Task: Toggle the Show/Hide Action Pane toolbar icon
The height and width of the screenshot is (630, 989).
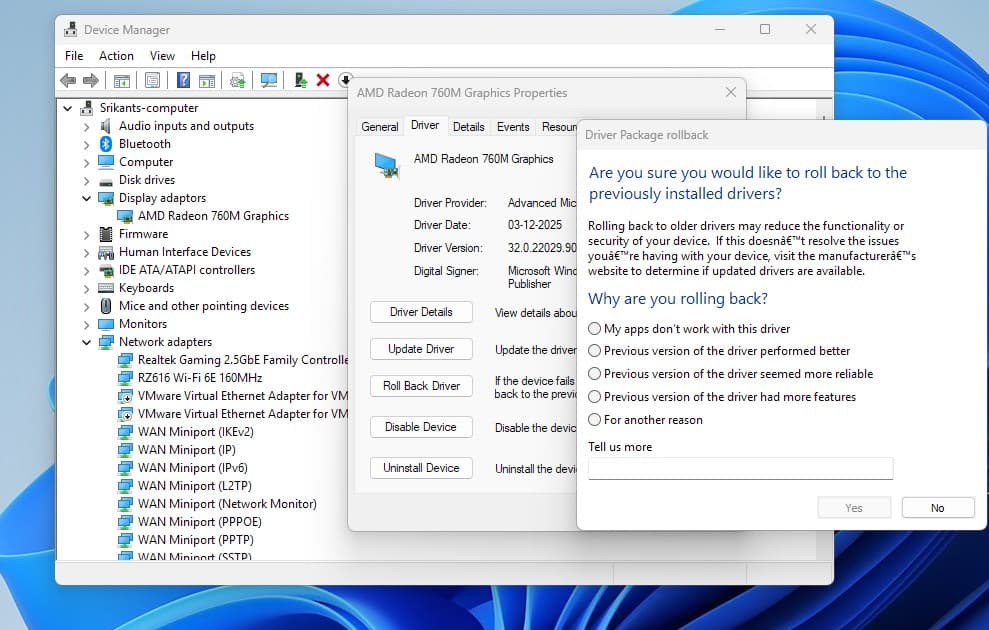Action: click(x=207, y=80)
